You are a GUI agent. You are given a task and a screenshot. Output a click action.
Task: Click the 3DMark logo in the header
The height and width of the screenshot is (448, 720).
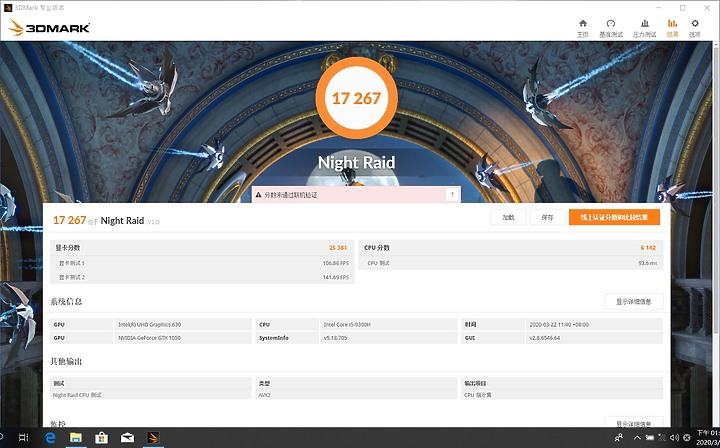(49, 28)
